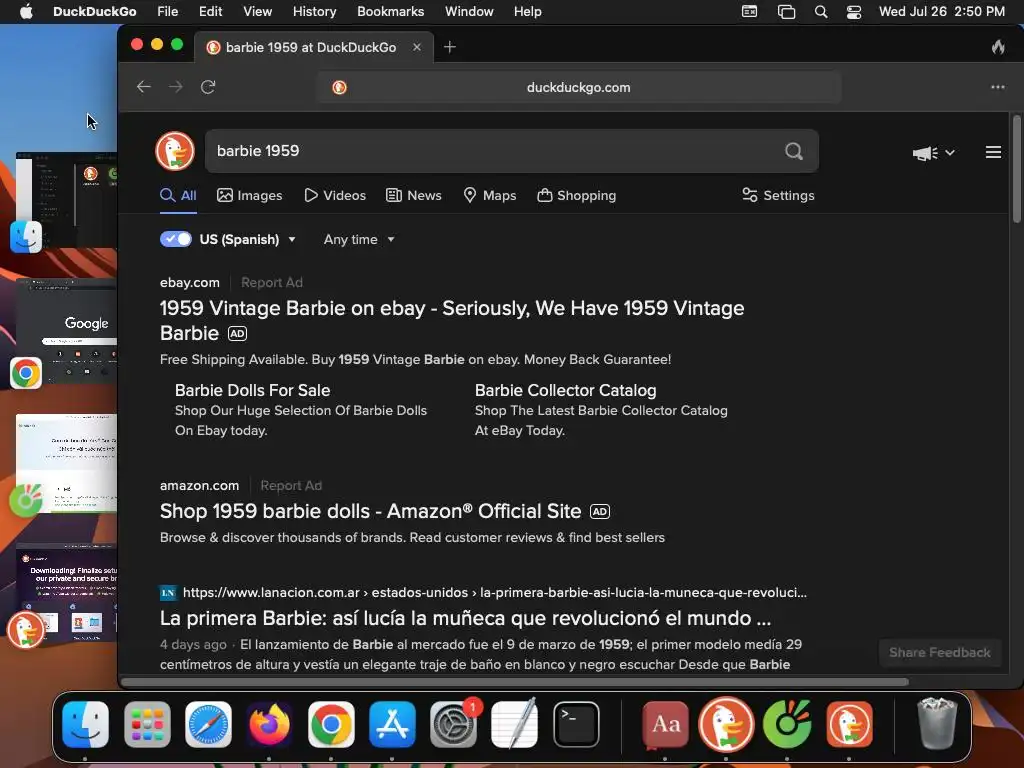Viewport: 1024px width, 768px height.
Task: Click the horizontal scrollbar at window bottom
Action: click(x=515, y=682)
